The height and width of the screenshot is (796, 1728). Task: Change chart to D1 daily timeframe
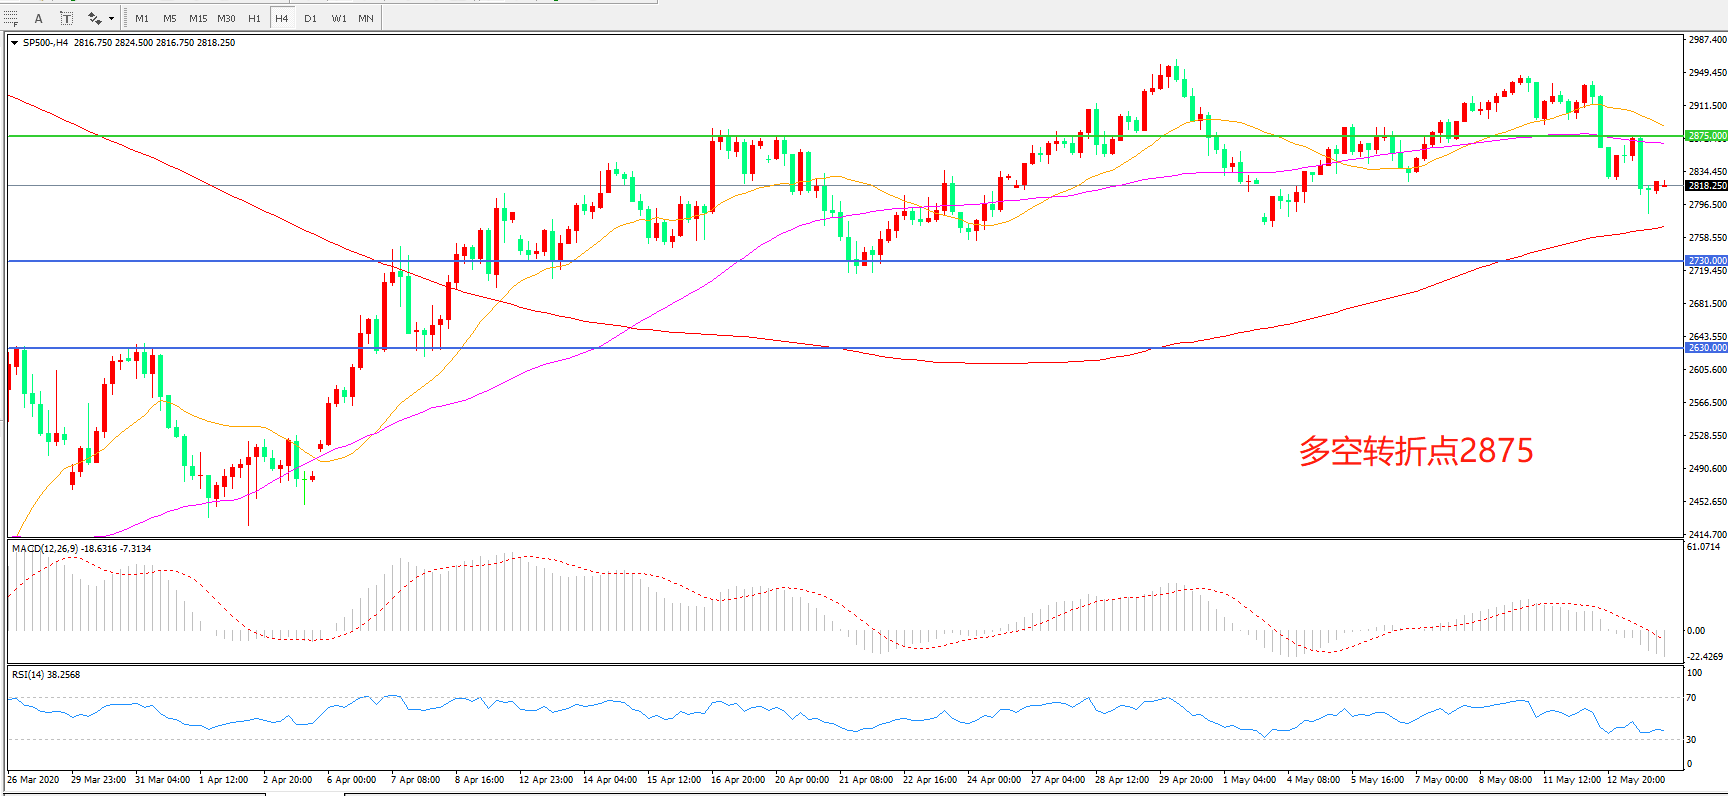[310, 18]
